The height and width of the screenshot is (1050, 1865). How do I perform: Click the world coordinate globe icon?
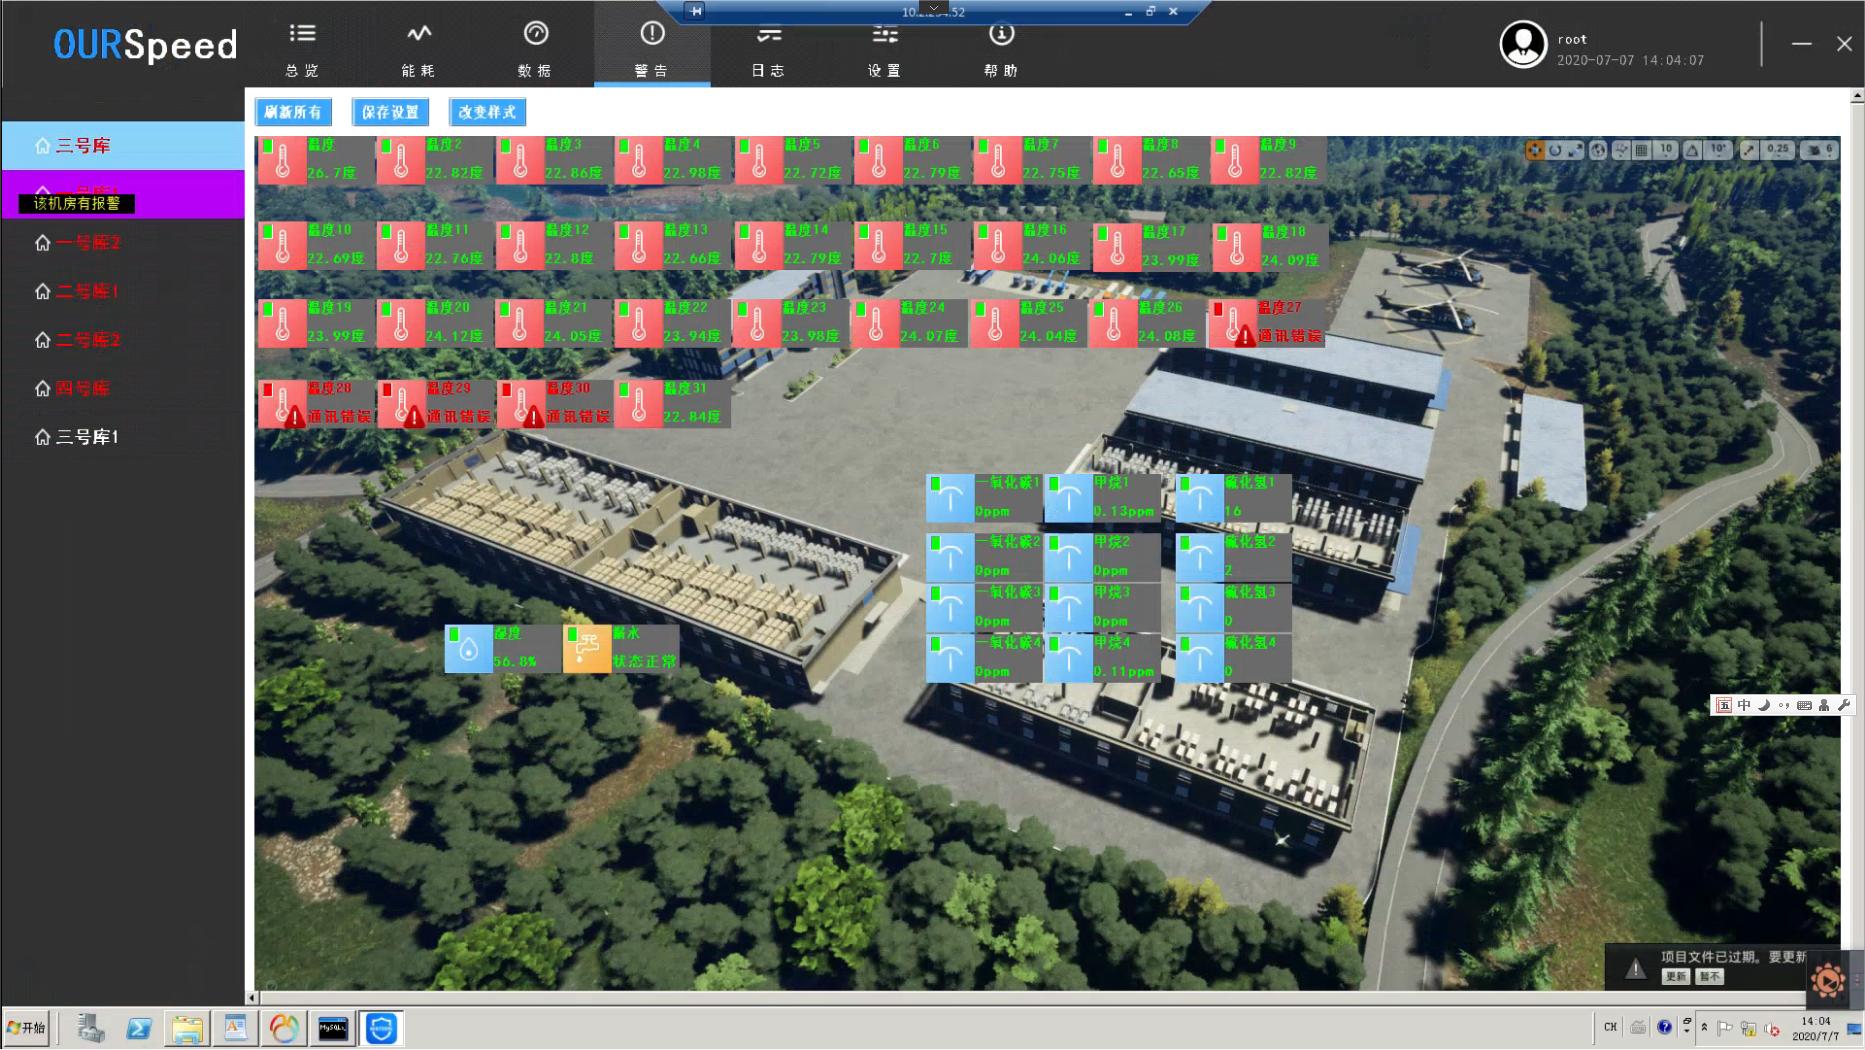click(x=1598, y=150)
